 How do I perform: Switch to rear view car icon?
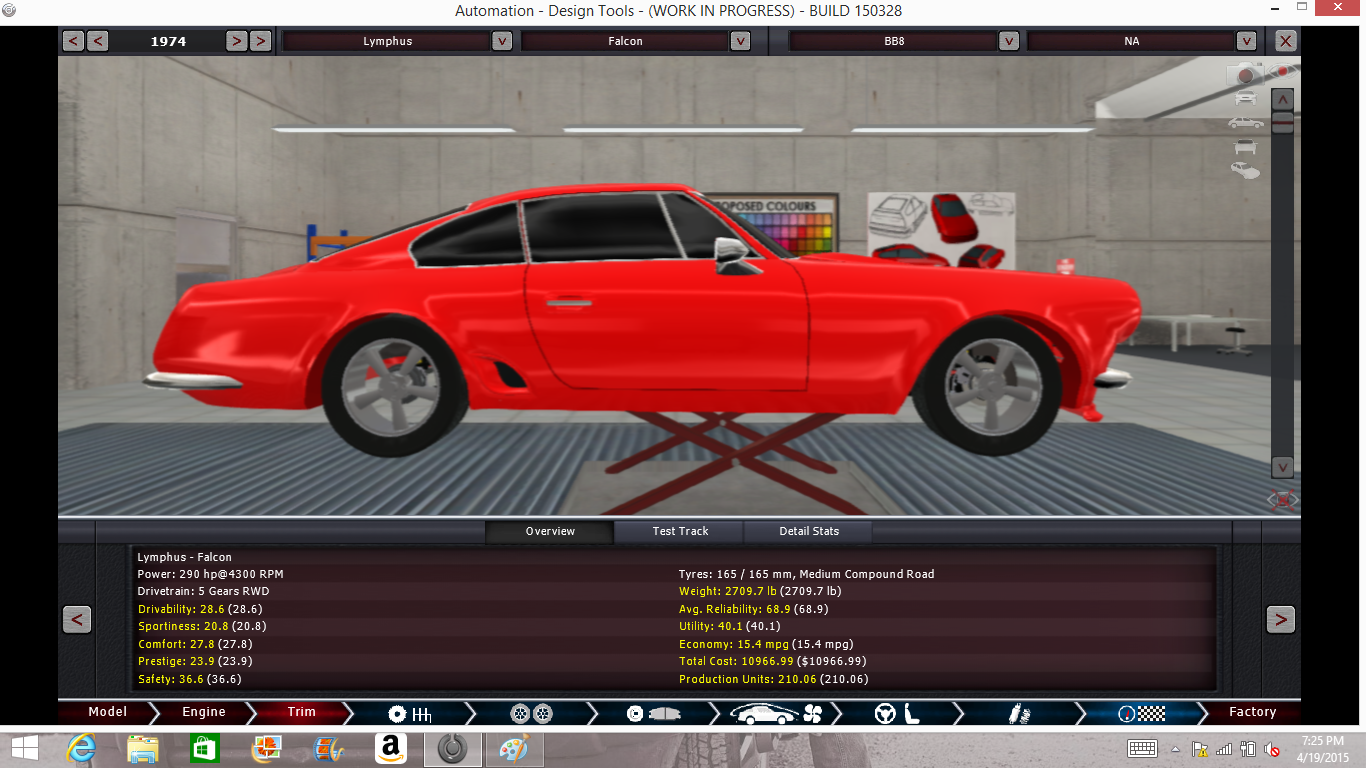pyautogui.click(x=1245, y=148)
